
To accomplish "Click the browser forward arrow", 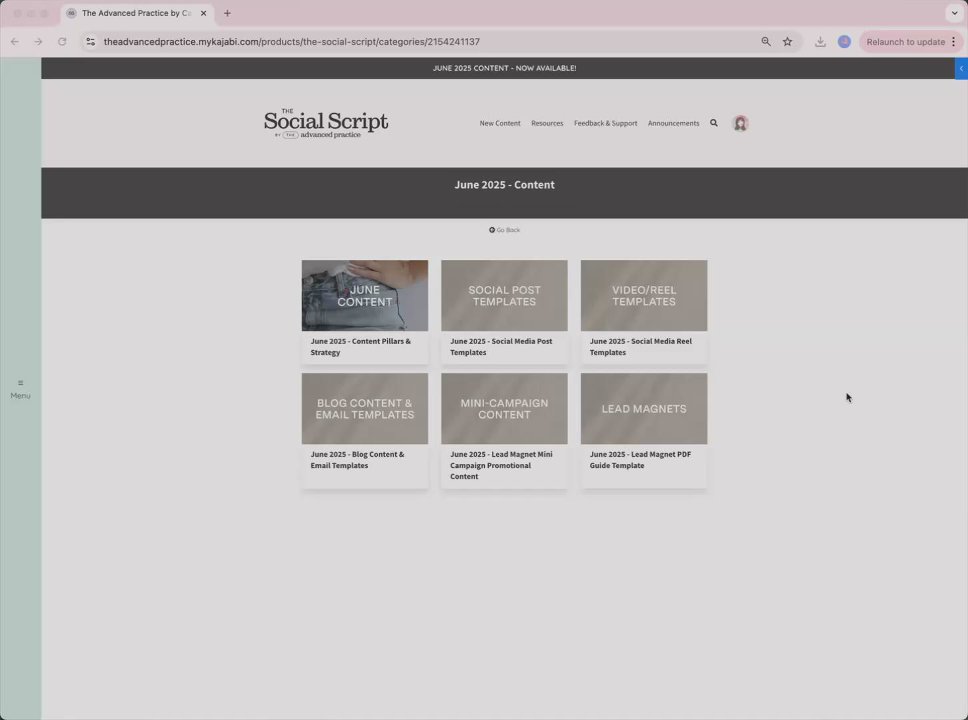I will (38, 42).
